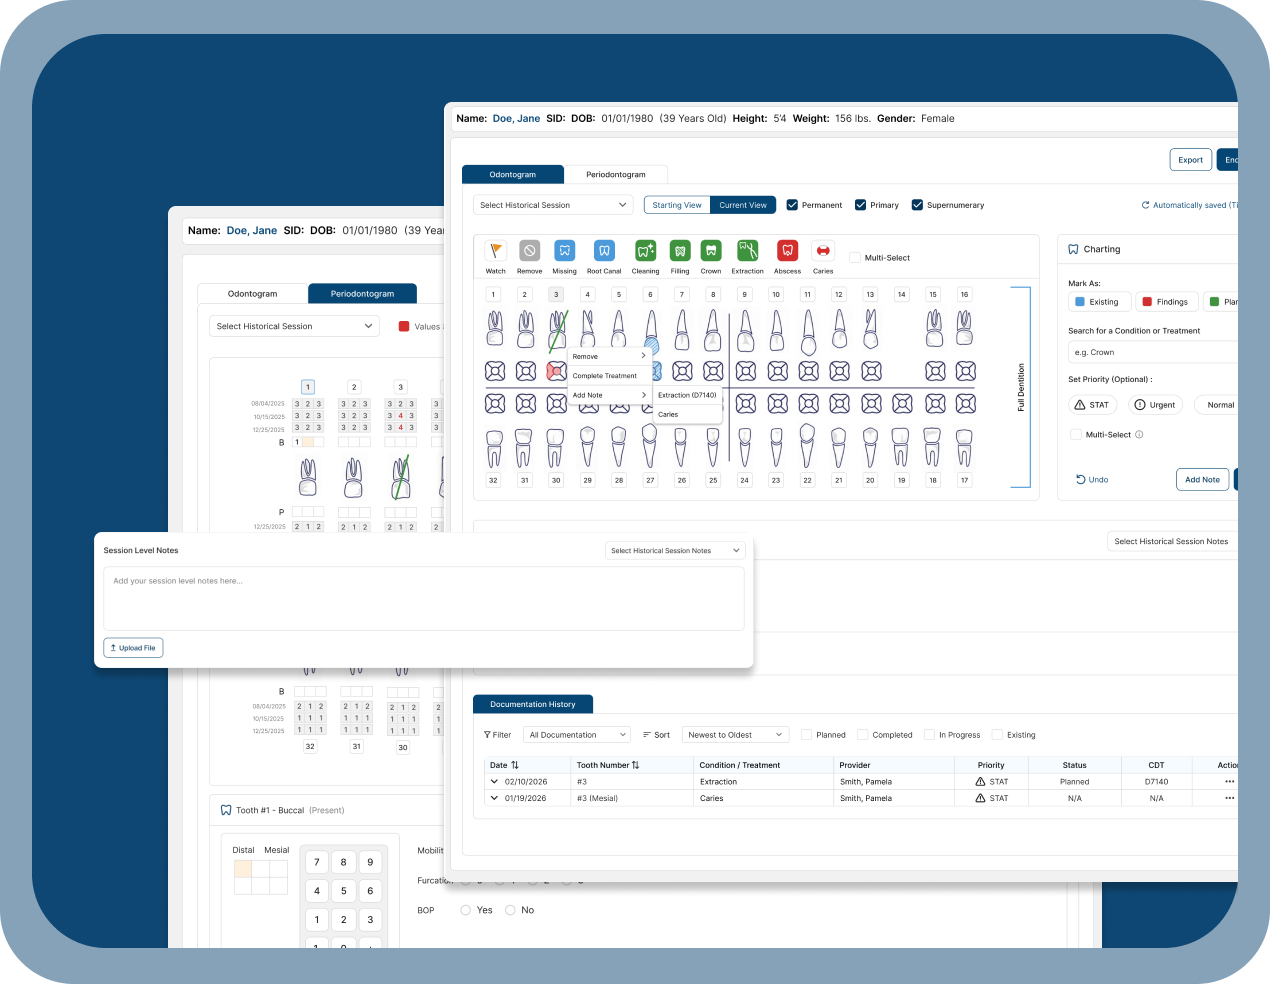Select the Abscess tool icon
1270x984 pixels.
(x=787, y=250)
